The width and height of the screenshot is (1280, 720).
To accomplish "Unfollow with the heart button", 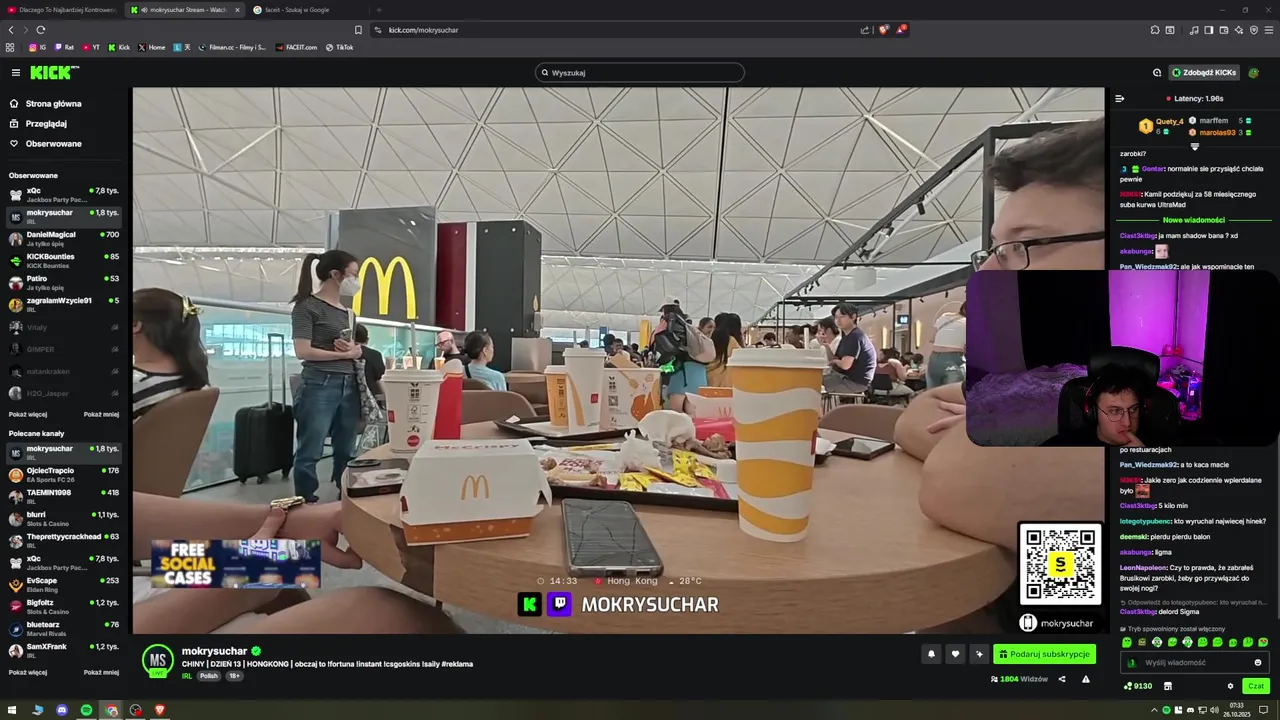I will click(955, 654).
